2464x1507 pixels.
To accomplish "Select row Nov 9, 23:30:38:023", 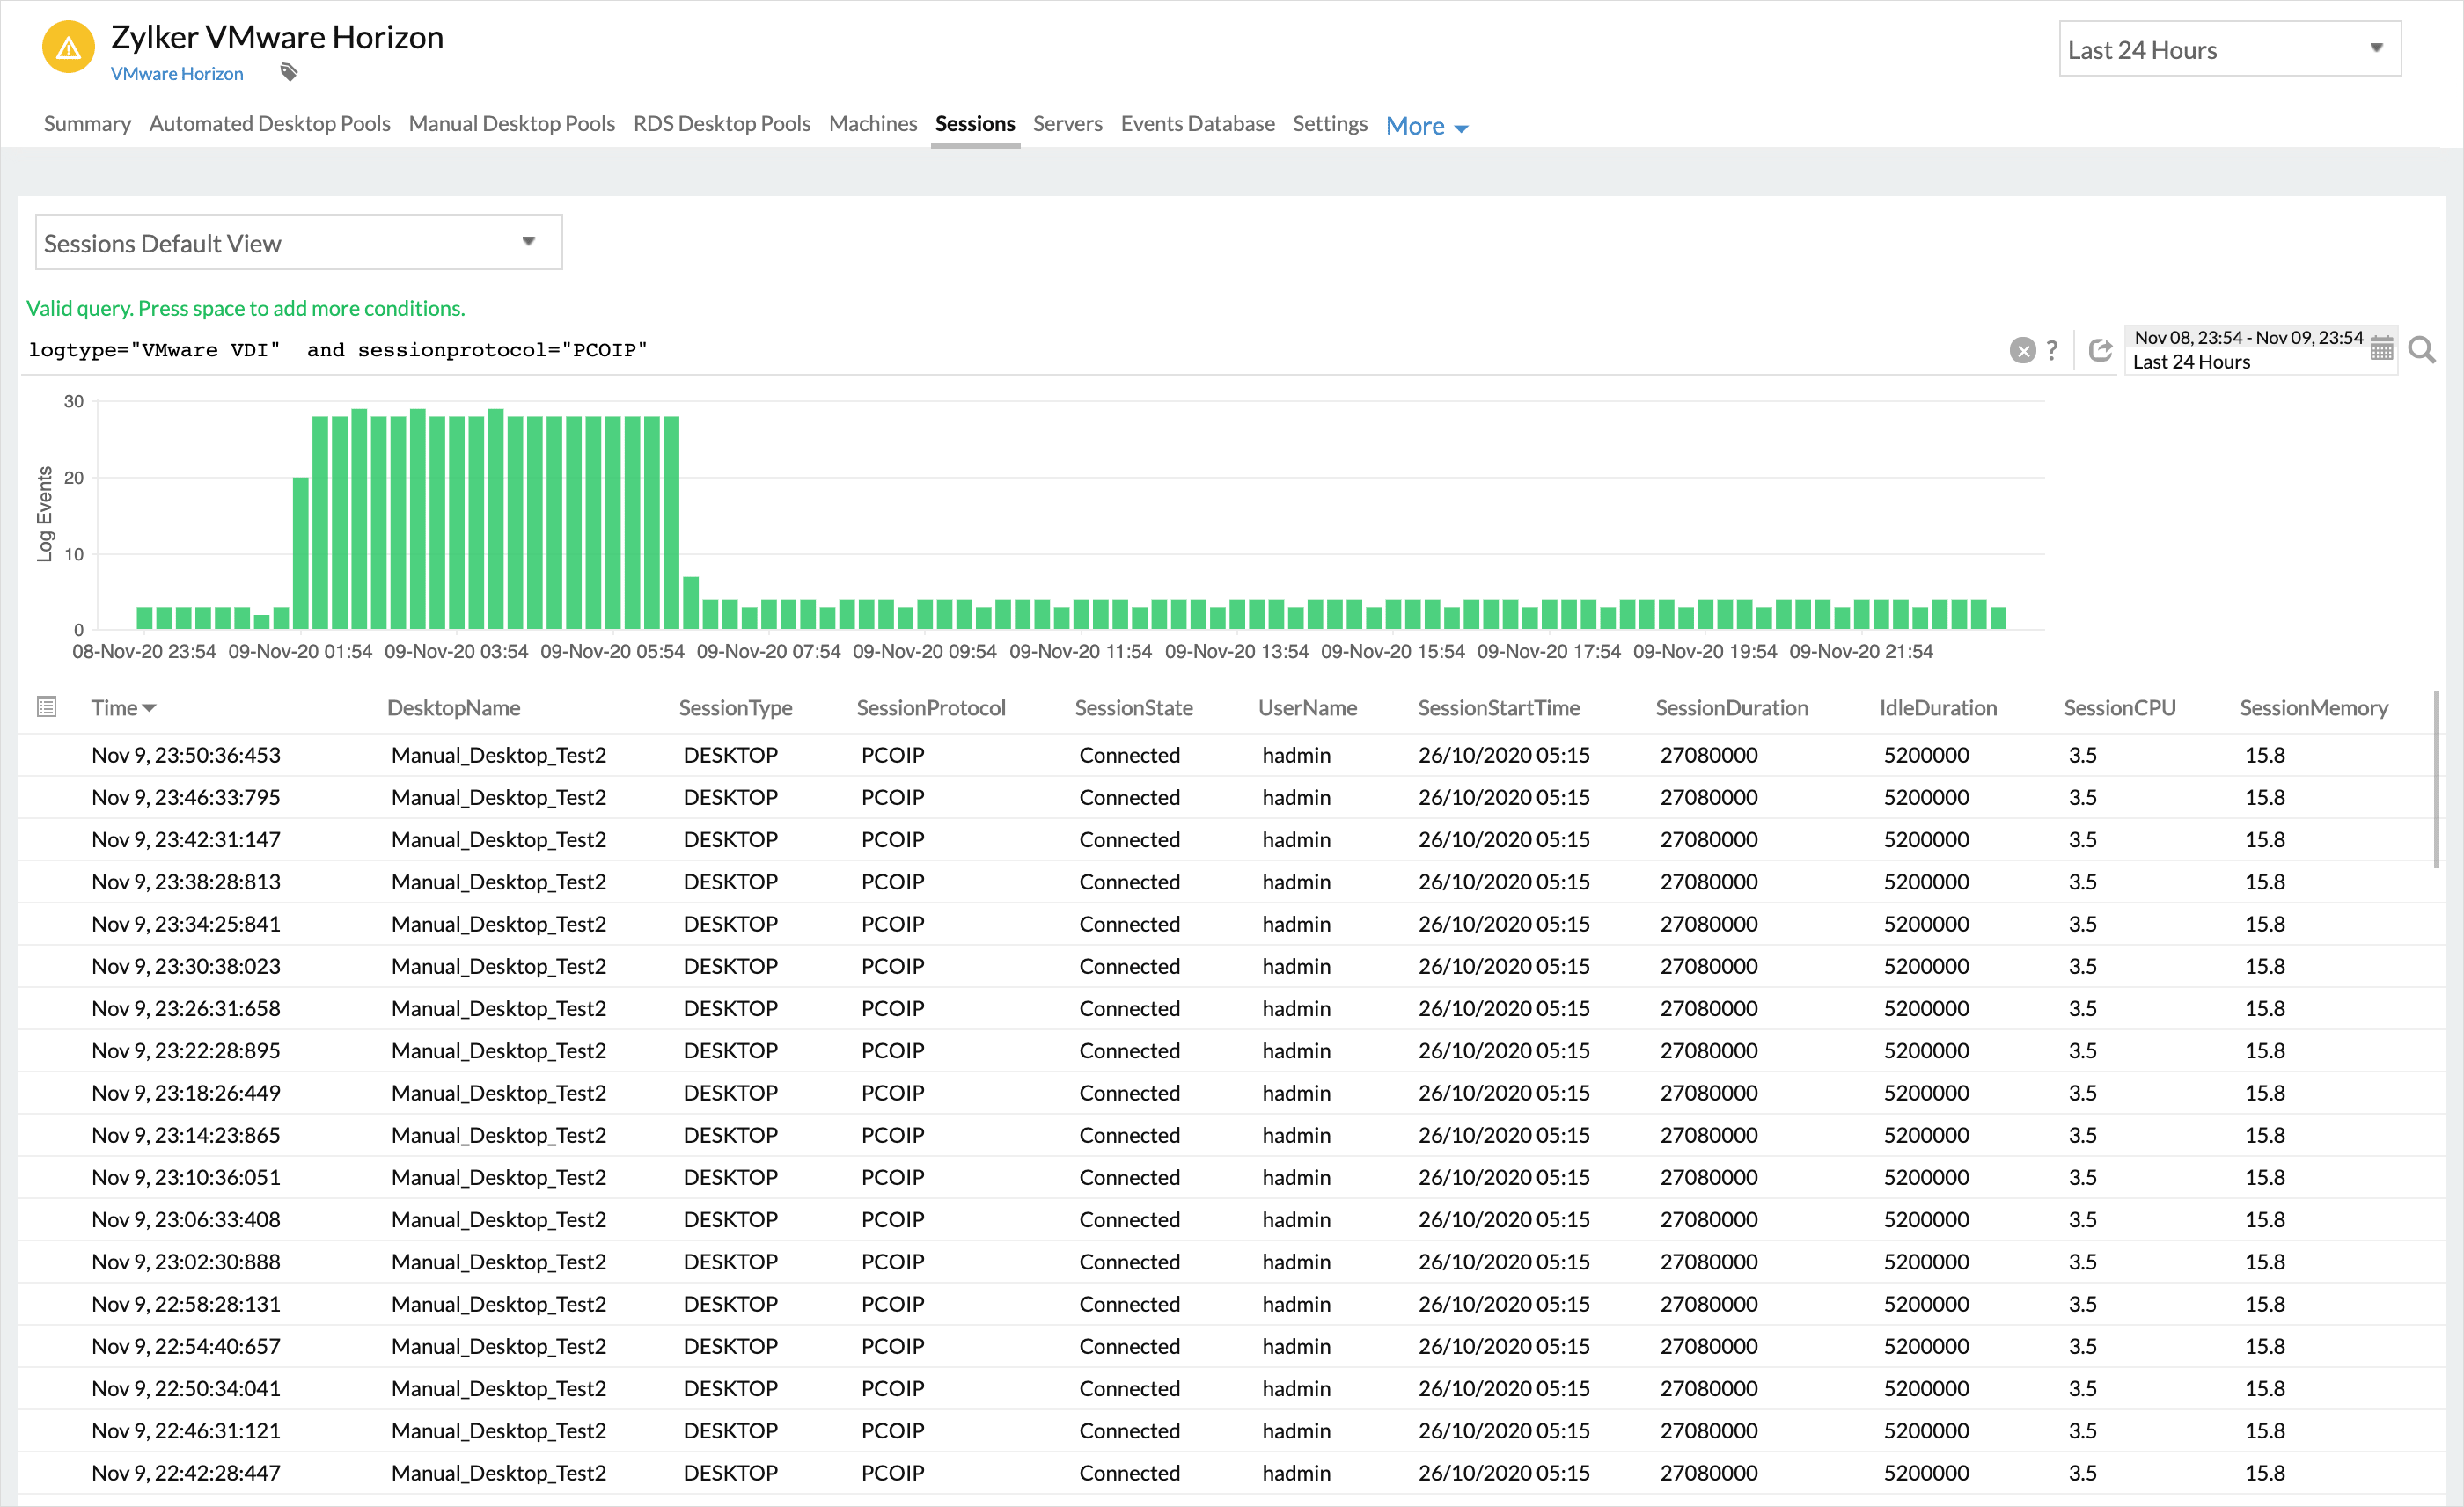I will click(1231, 966).
